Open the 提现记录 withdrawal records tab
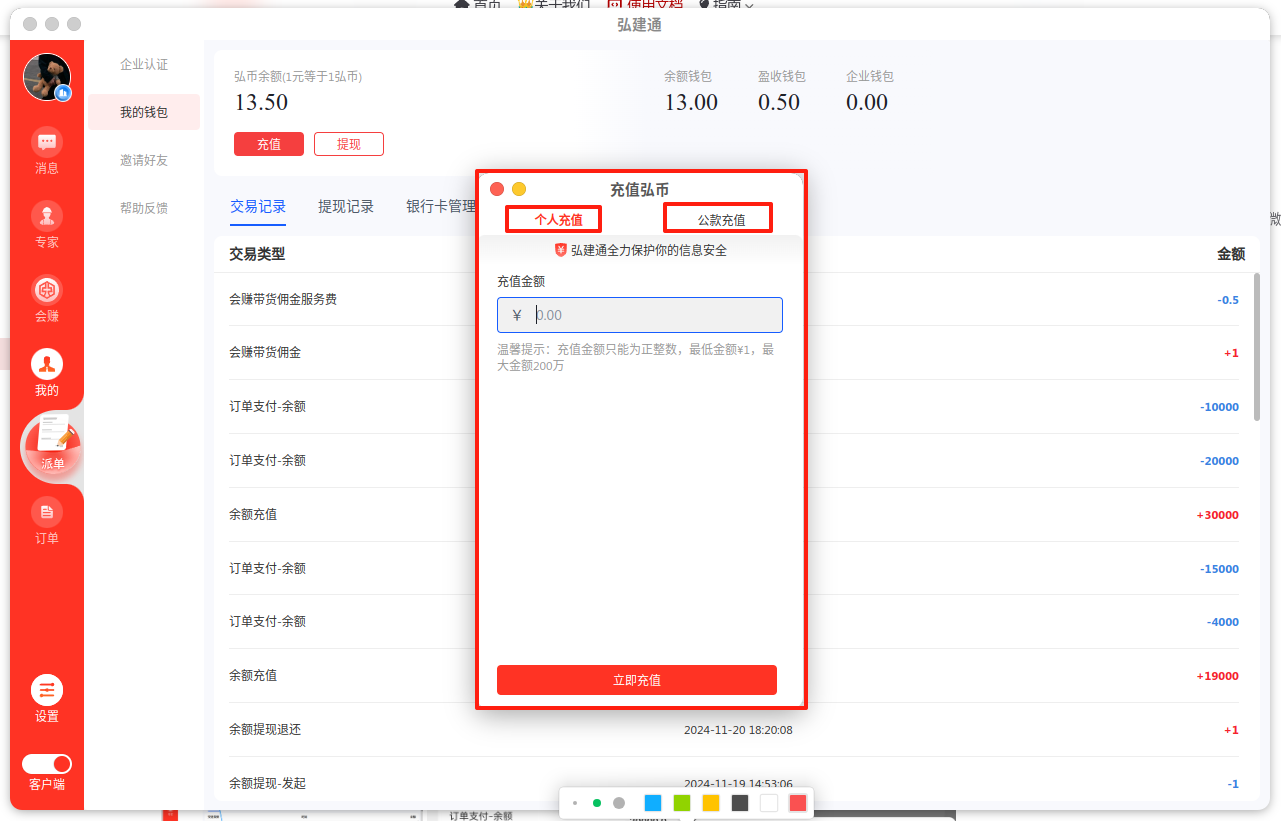 pyautogui.click(x=346, y=207)
